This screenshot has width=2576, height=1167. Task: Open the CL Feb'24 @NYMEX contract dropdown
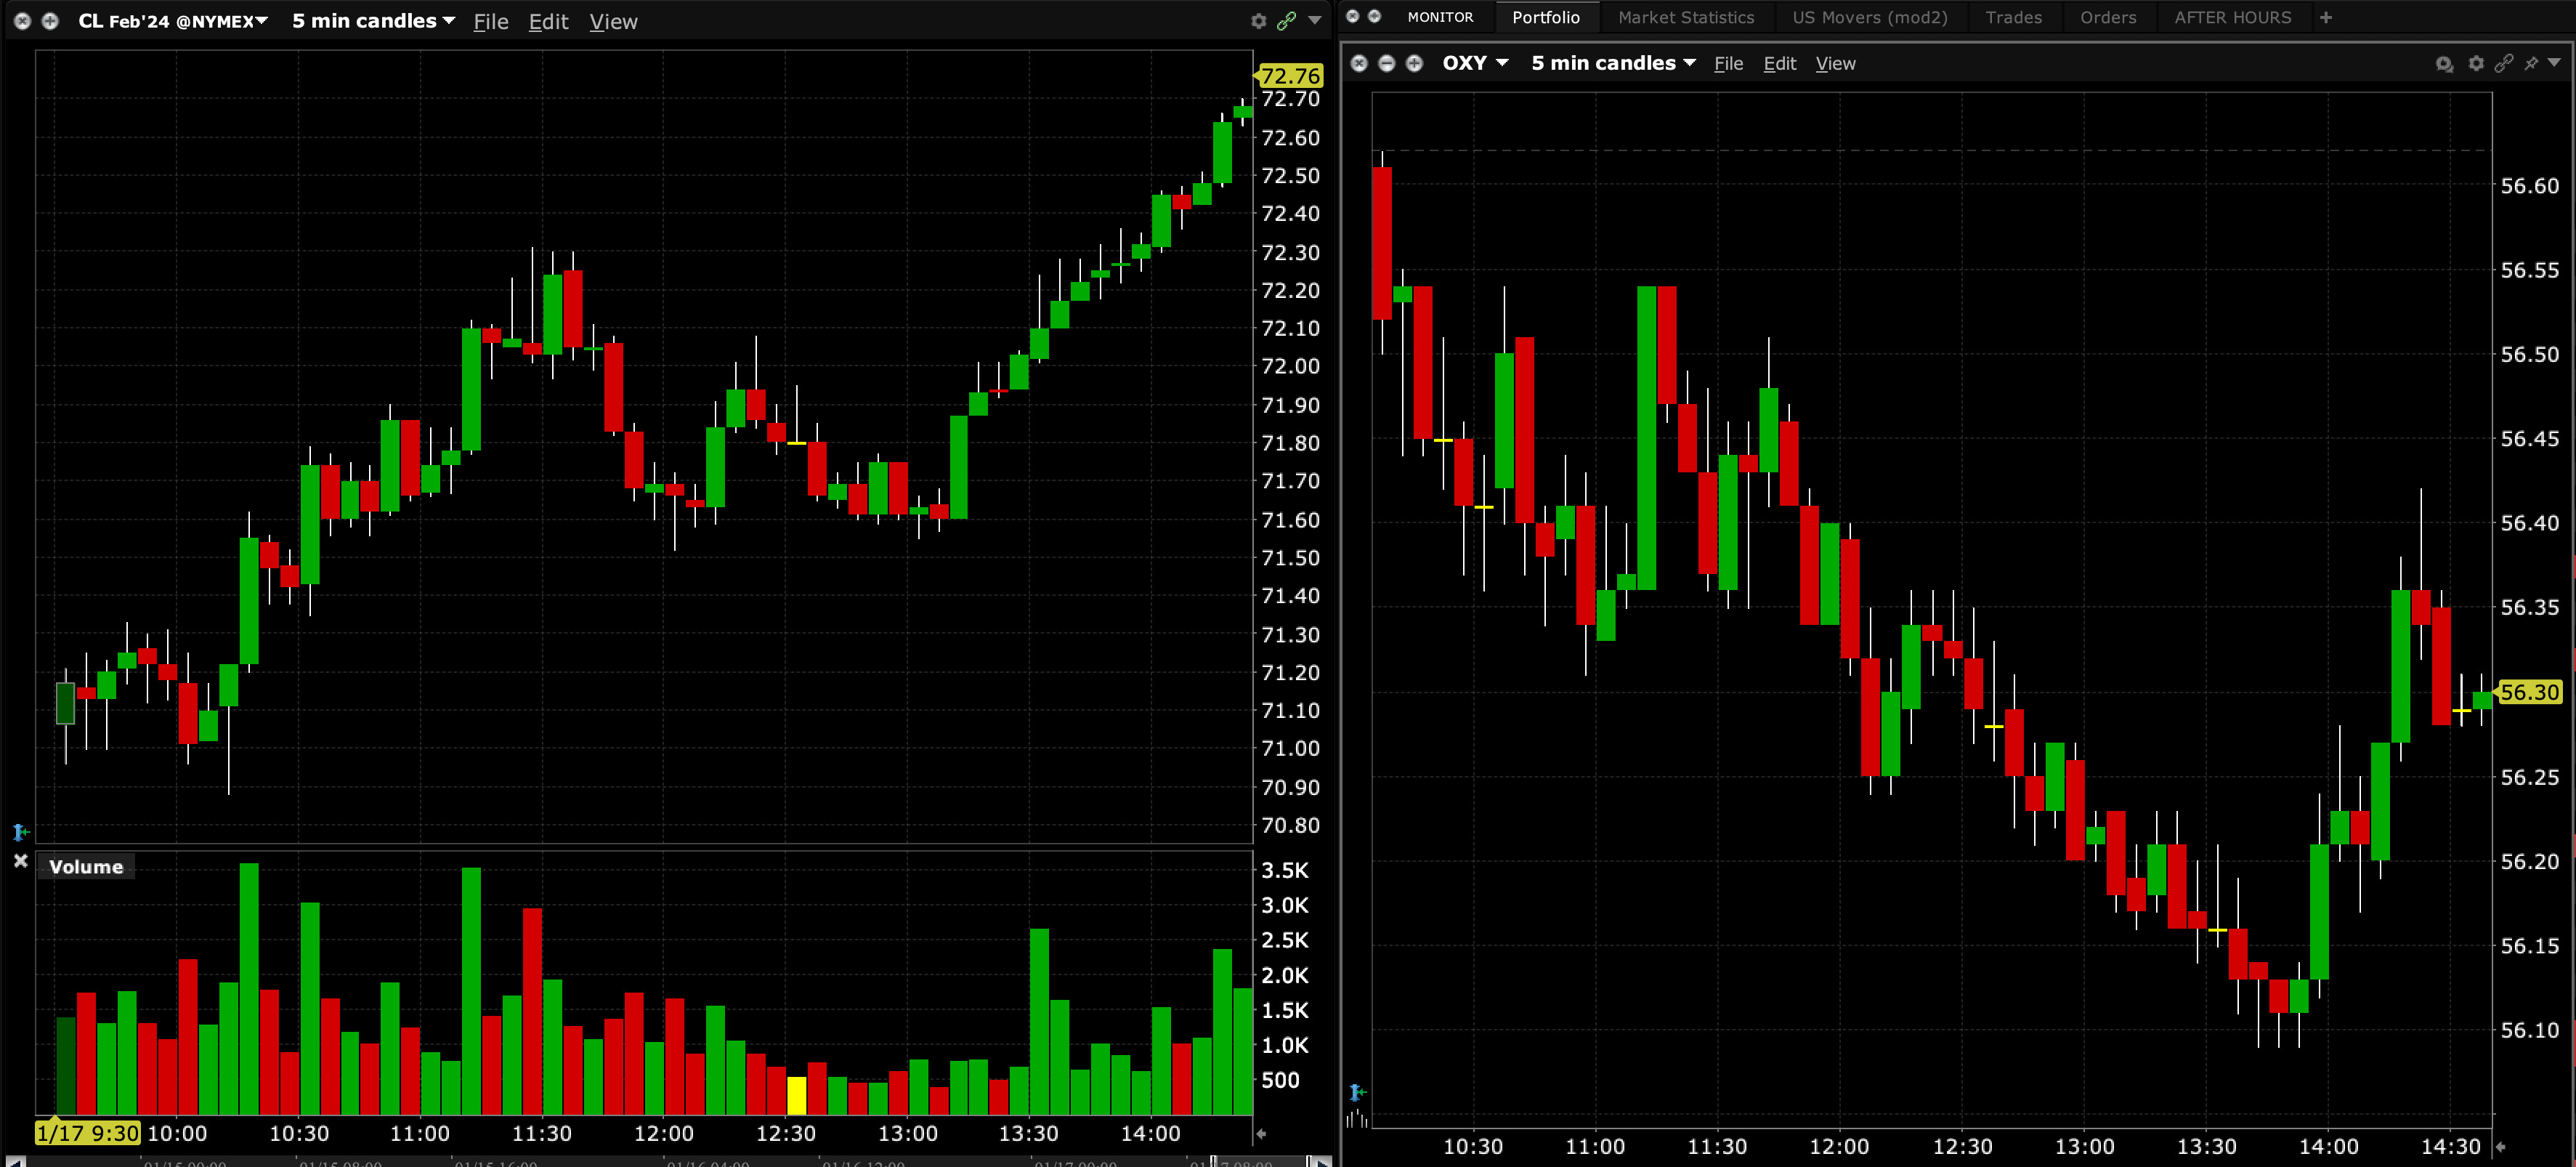[262, 21]
